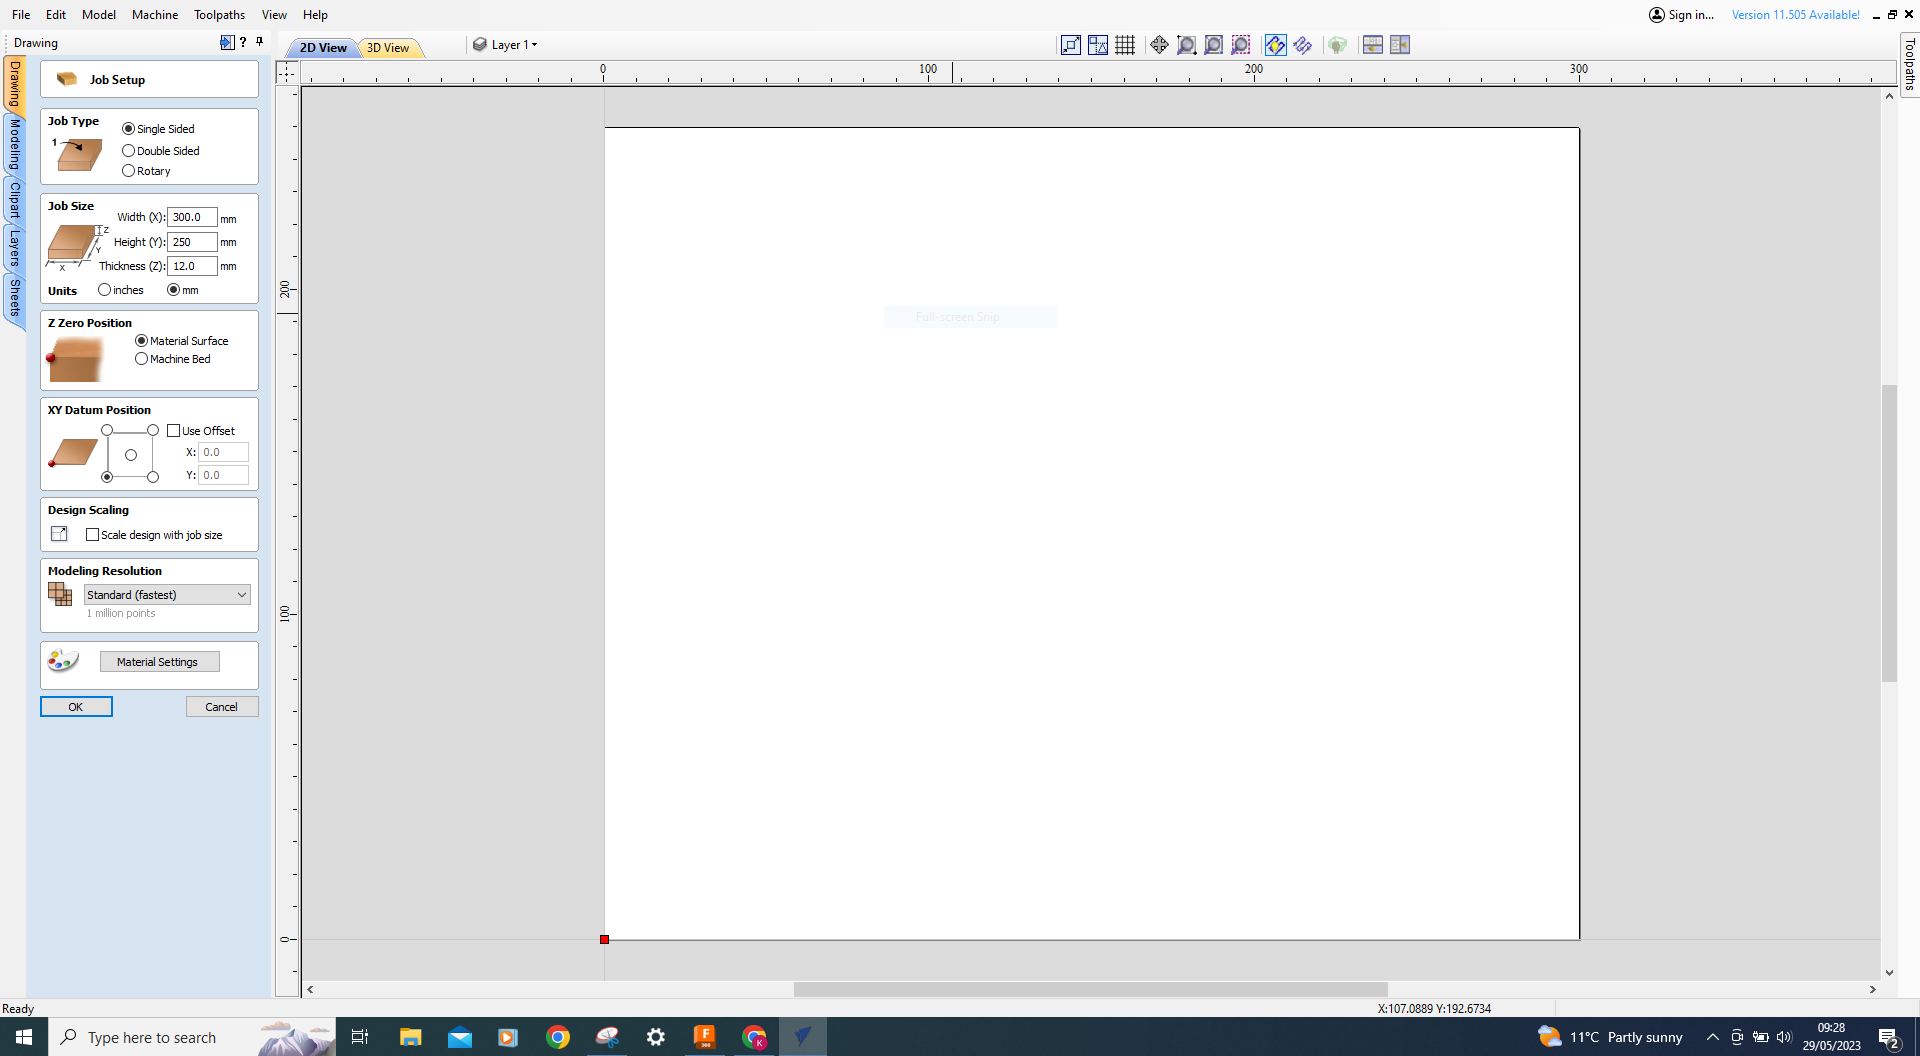Select the Pan view tool

(x=1159, y=45)
